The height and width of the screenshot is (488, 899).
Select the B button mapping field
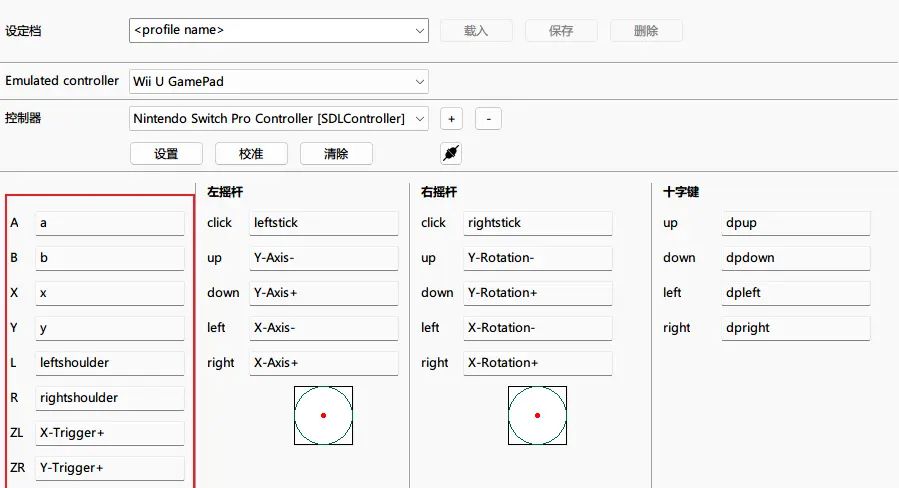tap(110, 258)
